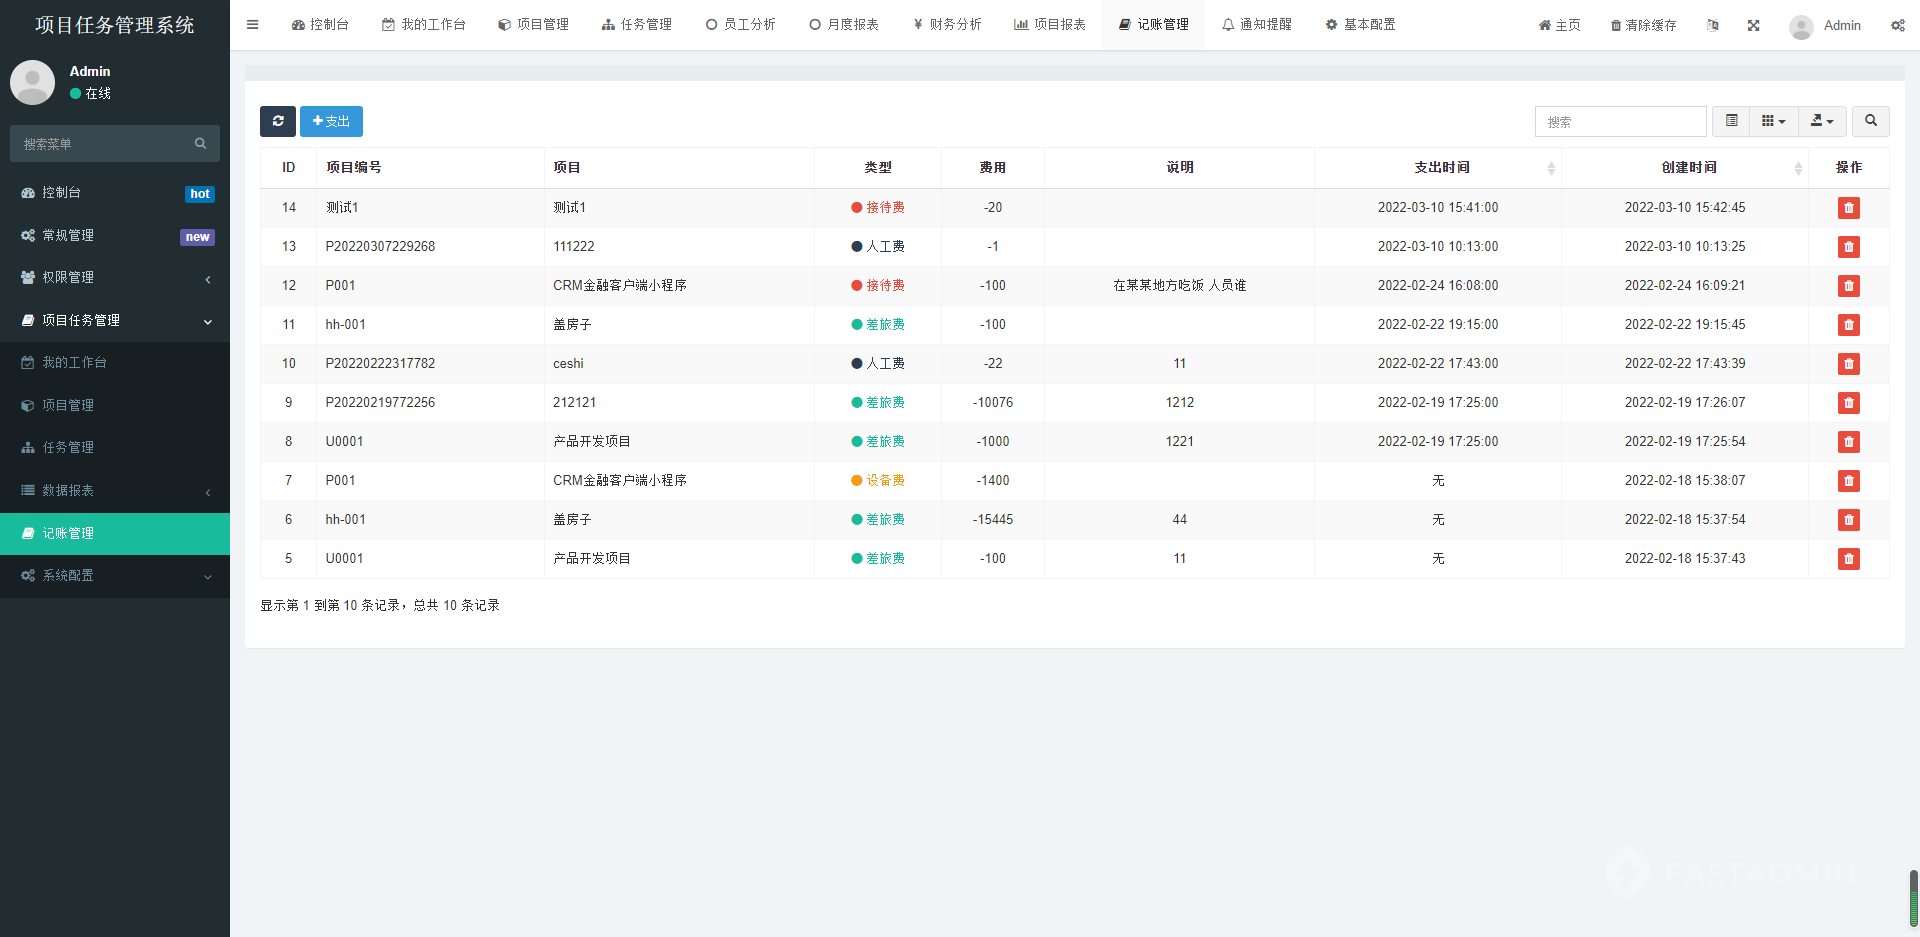This screenshot has height=937, width=1920.
Task: Open the 通知提醒 menu item
Action: [x=1257, y=24]
